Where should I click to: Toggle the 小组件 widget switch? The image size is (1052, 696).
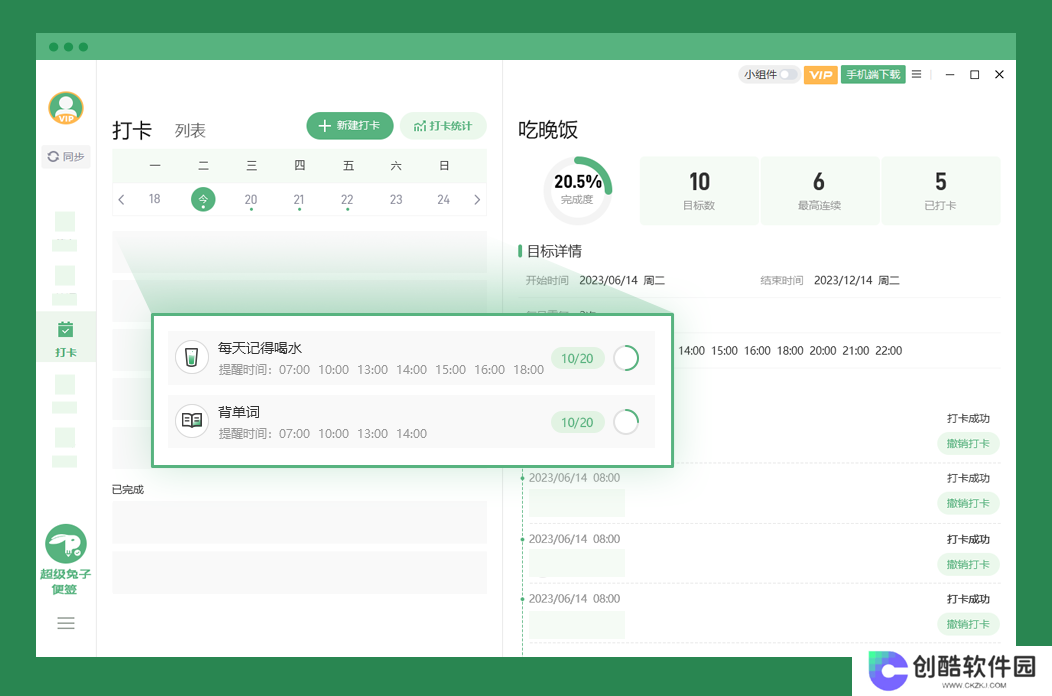(x=788, y=74)
